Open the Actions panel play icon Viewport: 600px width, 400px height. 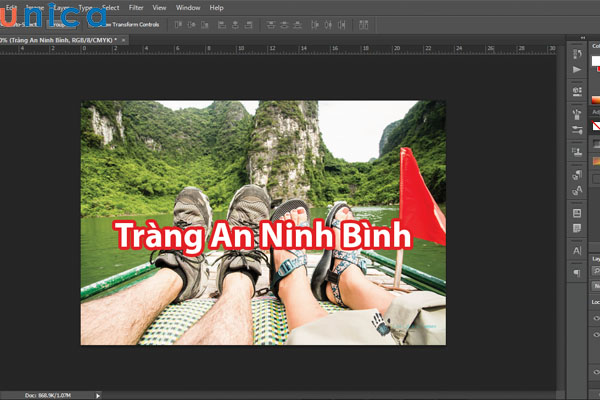(577, 70)
